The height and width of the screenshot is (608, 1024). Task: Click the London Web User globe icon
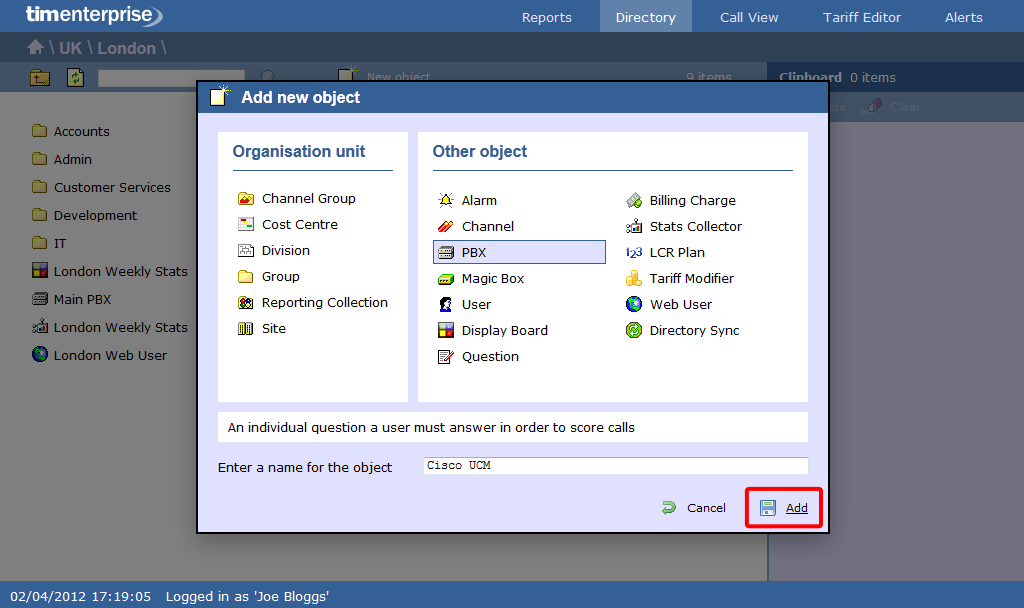[x=40, y=355]
